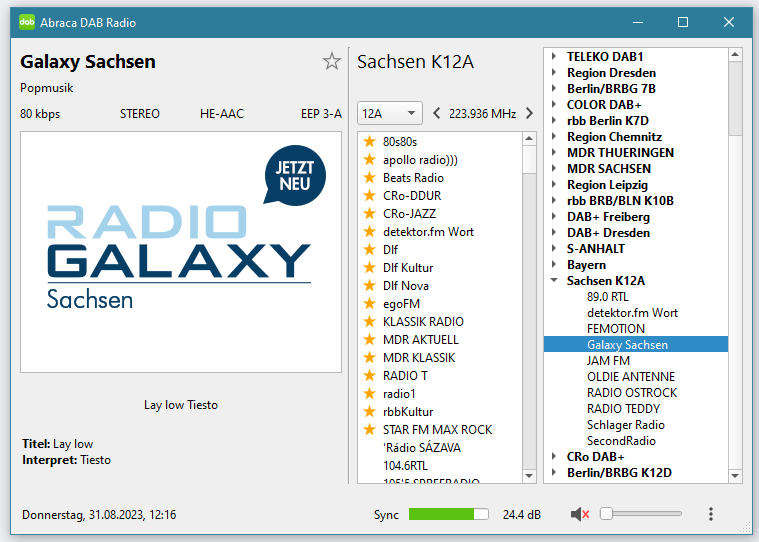The image size is (759, 542).
Task: Mark Galaxy Sachsen as favorite with star
Action: [332, 62]
